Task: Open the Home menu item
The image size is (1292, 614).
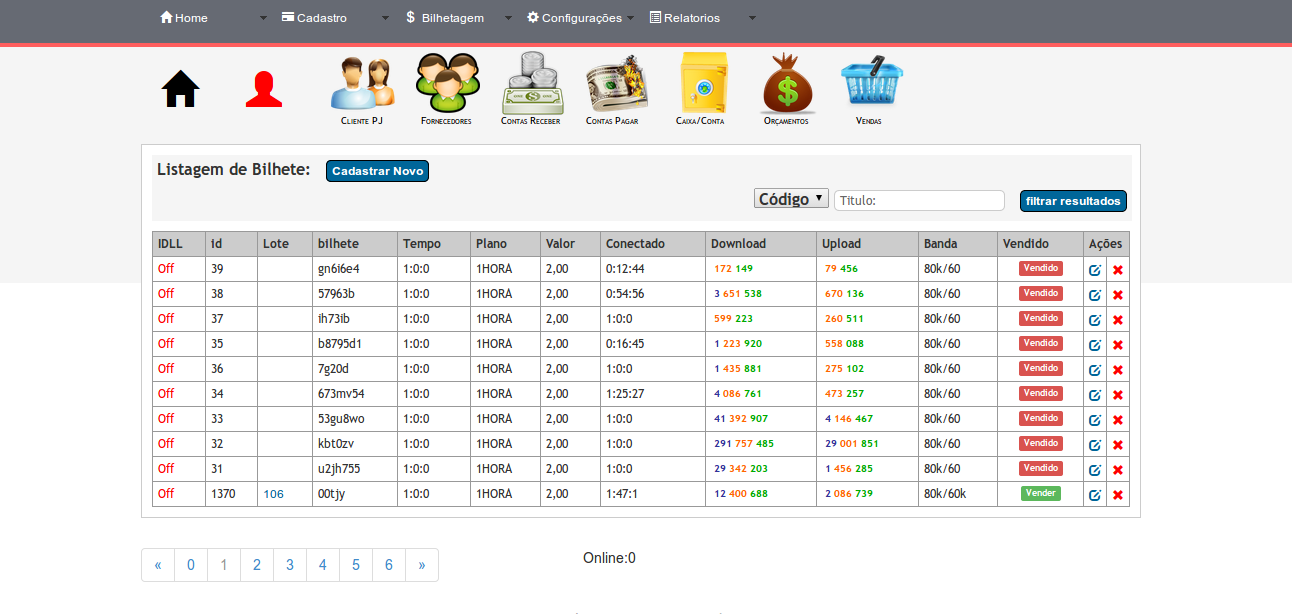Action: [184, 18]
